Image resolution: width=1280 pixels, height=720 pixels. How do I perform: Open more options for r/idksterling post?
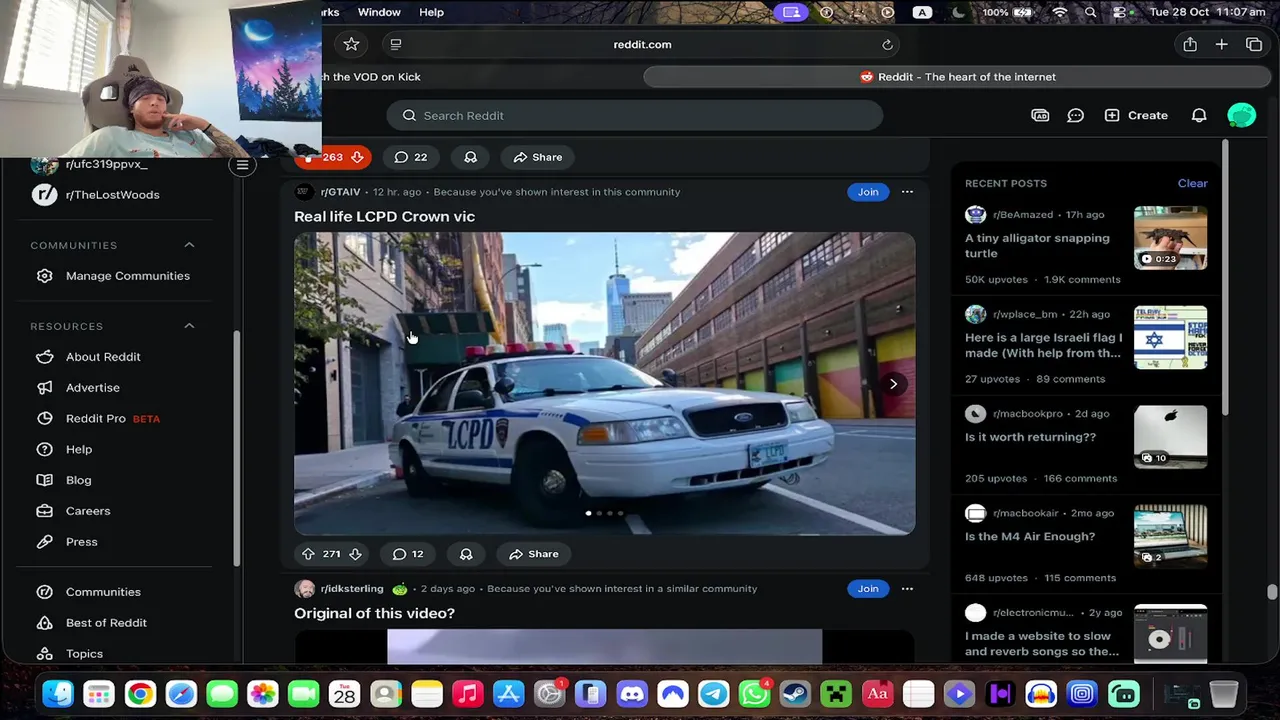[x=907, y=589]
